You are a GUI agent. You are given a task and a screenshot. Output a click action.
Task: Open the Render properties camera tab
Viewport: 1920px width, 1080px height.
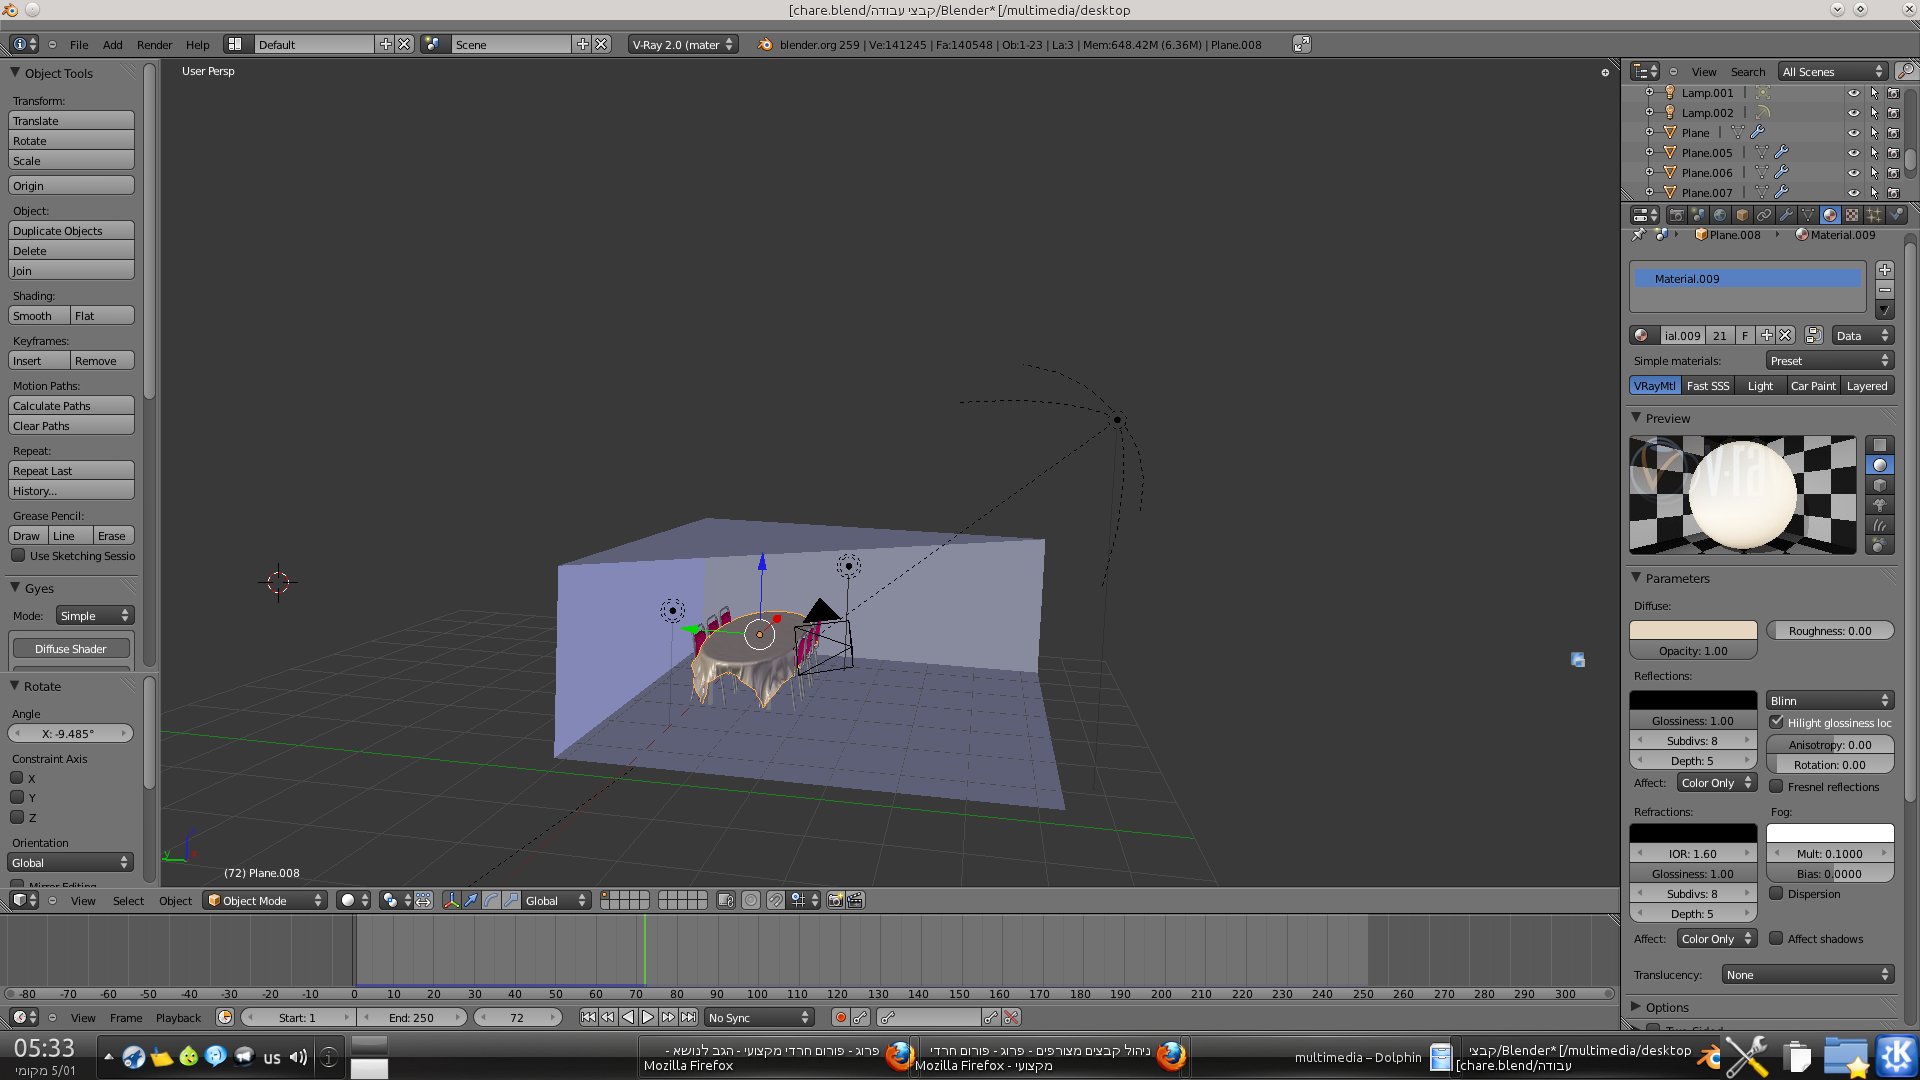1677,215
